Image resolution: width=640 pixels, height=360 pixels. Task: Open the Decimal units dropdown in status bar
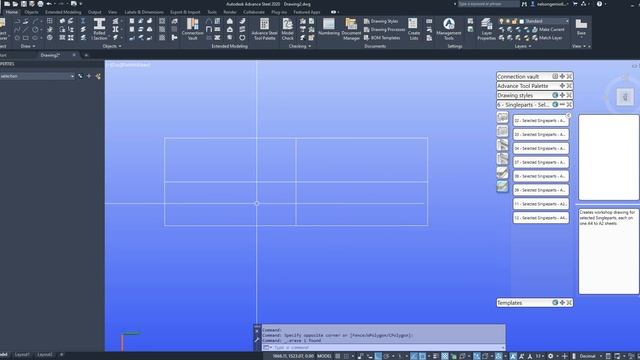(589, 356)
